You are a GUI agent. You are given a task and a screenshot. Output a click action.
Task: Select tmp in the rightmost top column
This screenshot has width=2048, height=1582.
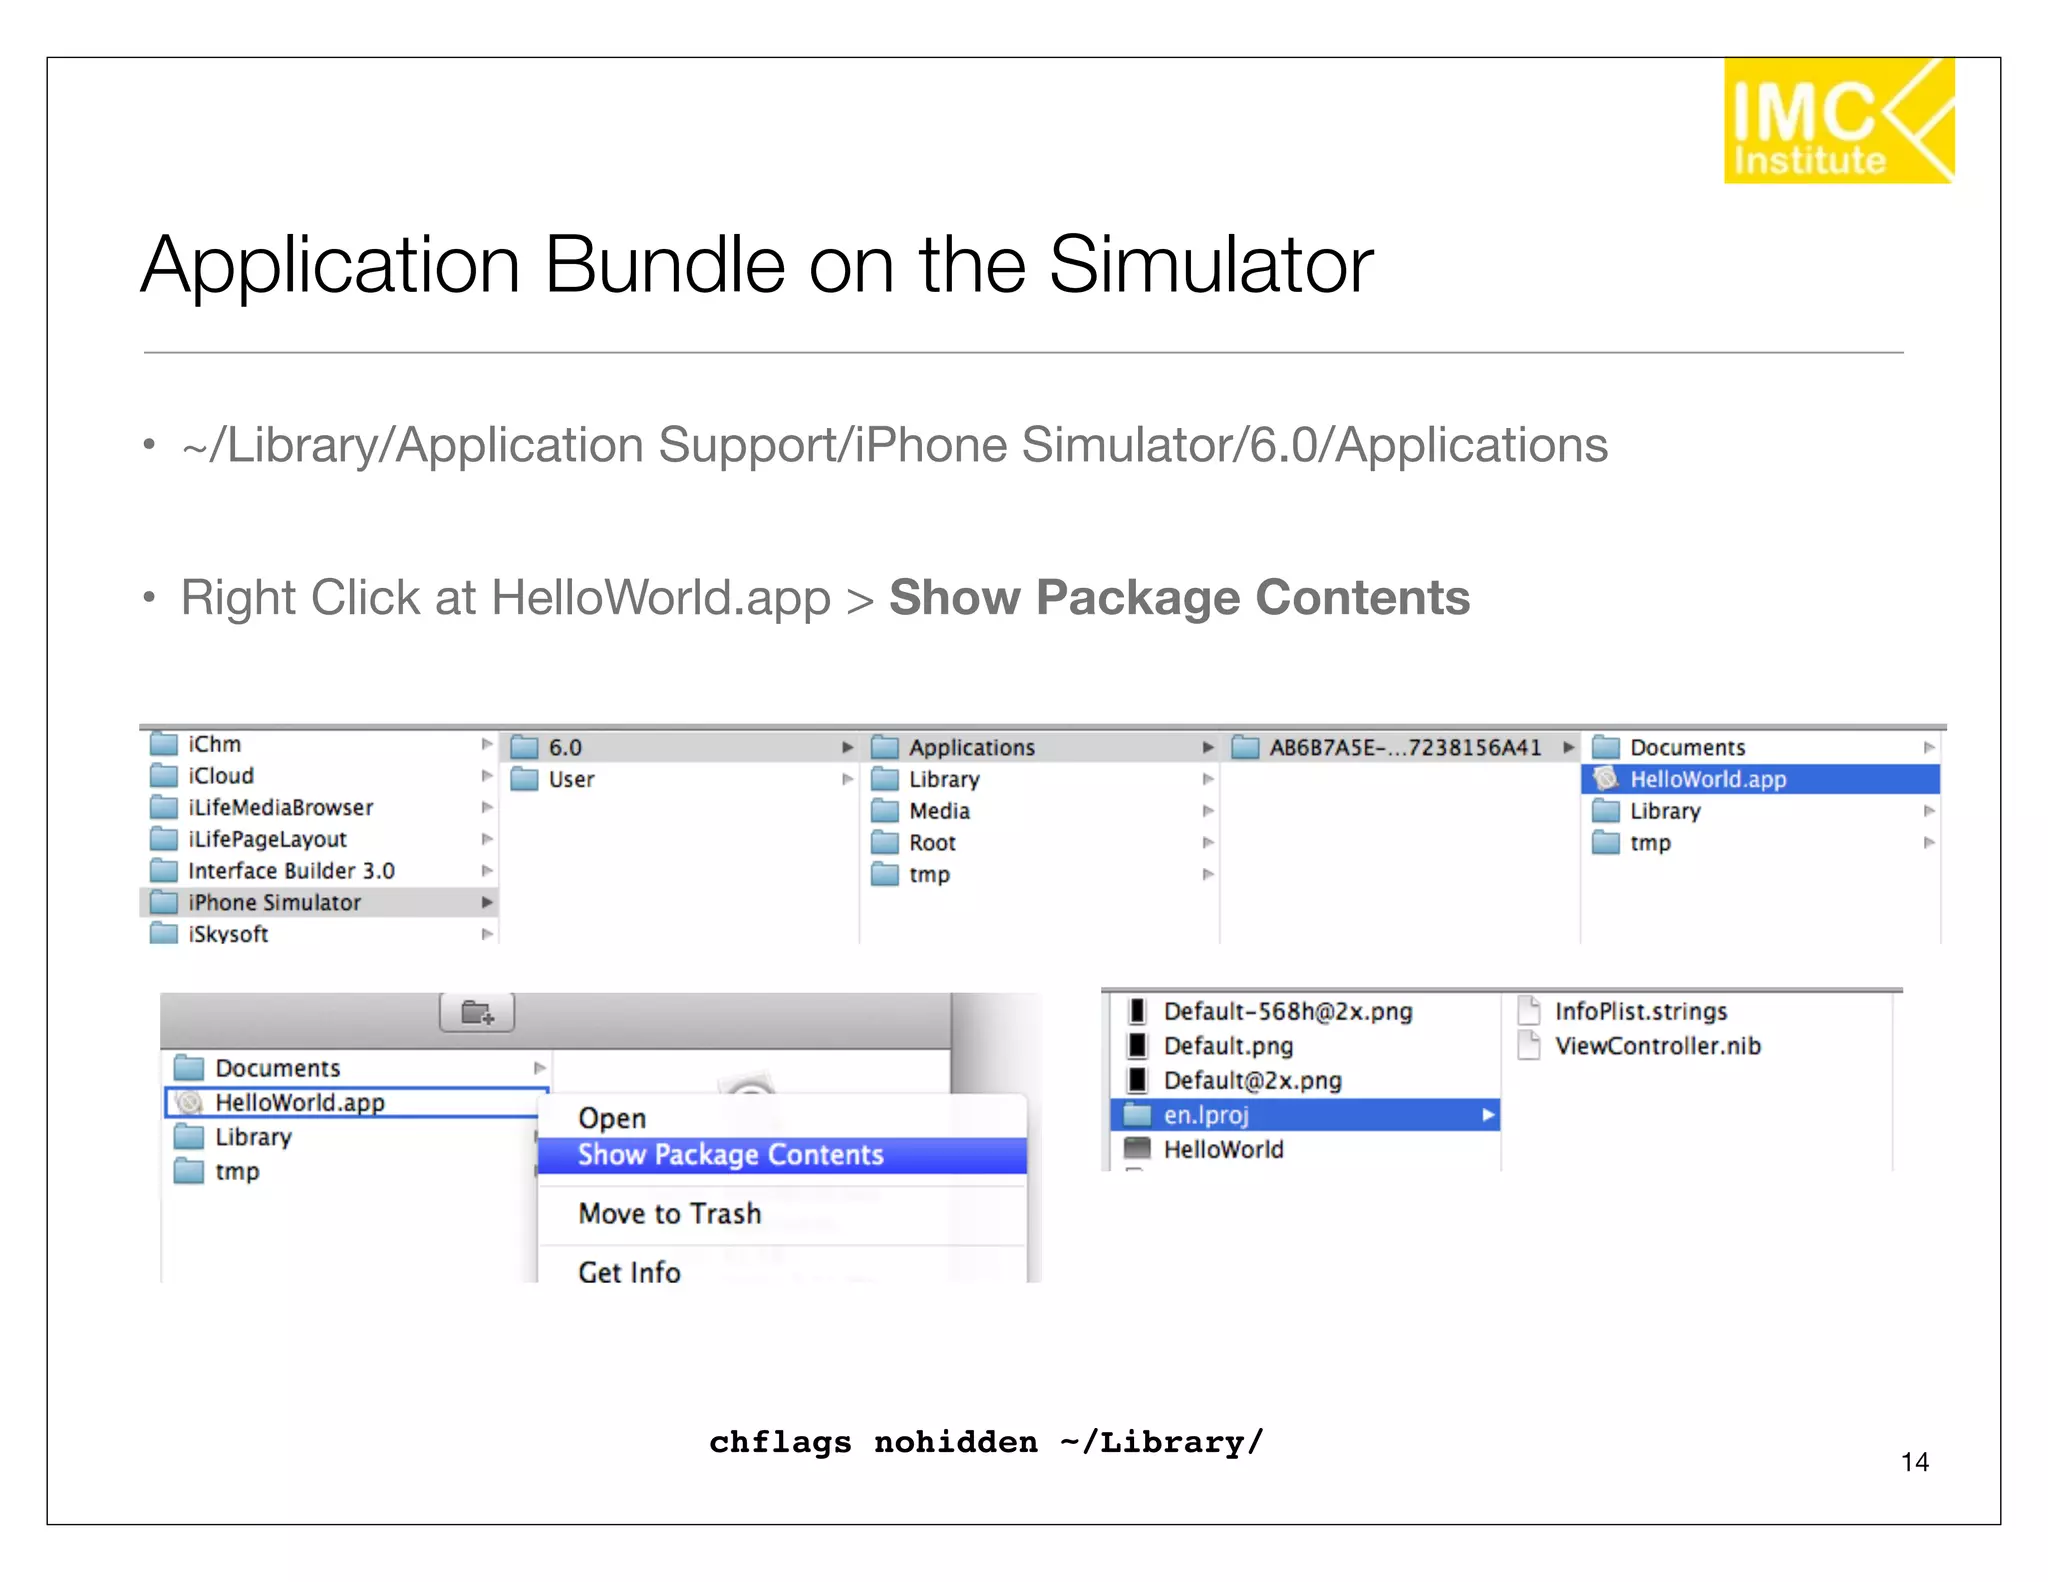click(1760, 843)
